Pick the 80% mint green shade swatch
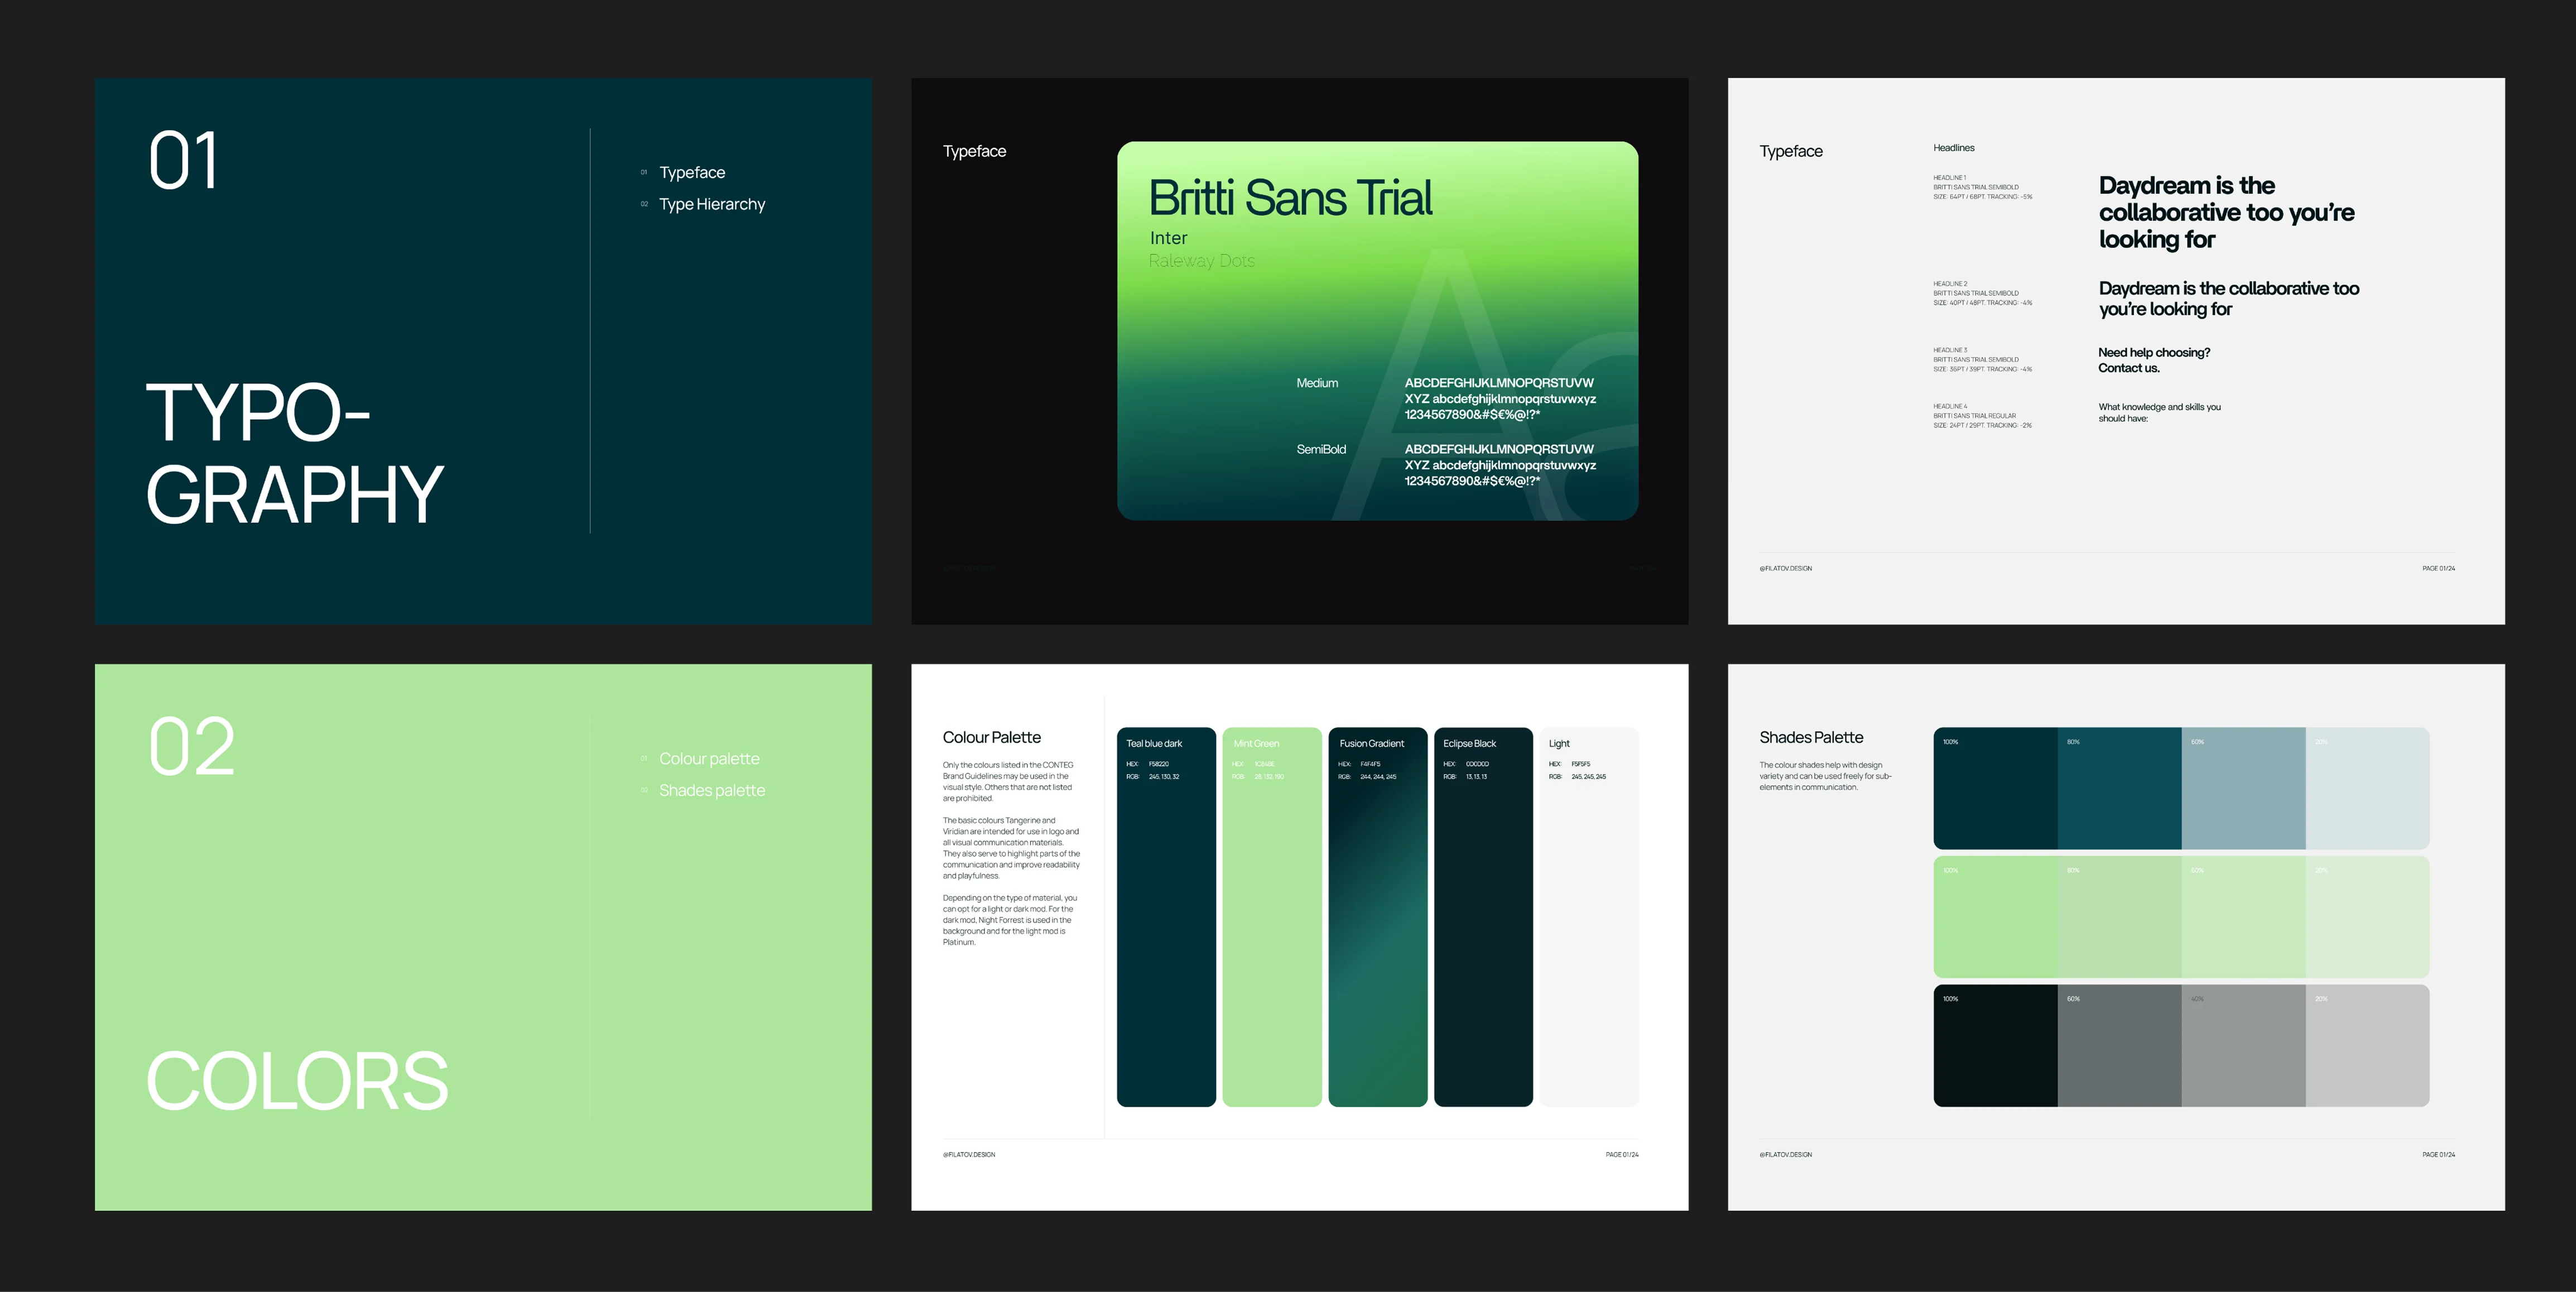The width and height of the screenshot is (2576, 1292). click(x=2119, y=916)
